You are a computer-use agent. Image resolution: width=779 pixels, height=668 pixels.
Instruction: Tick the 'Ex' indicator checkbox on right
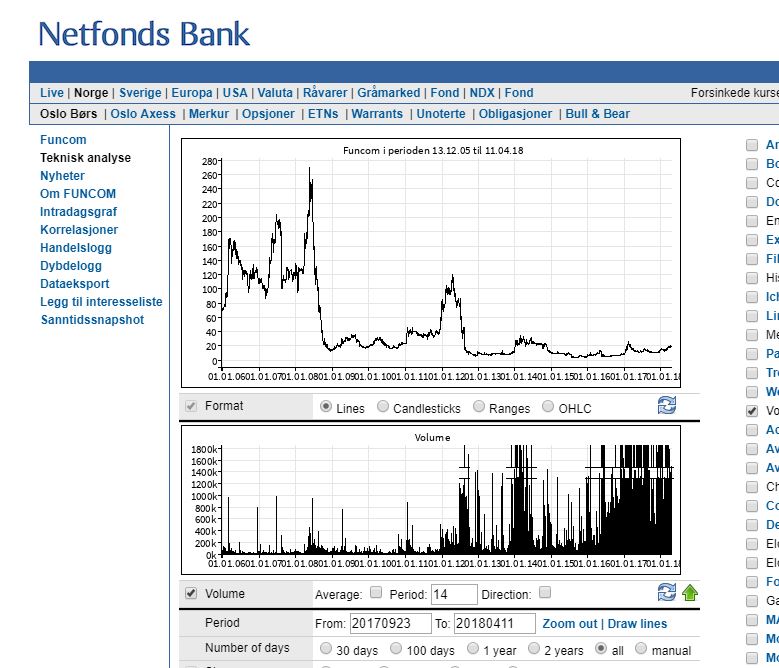[752, 240]
